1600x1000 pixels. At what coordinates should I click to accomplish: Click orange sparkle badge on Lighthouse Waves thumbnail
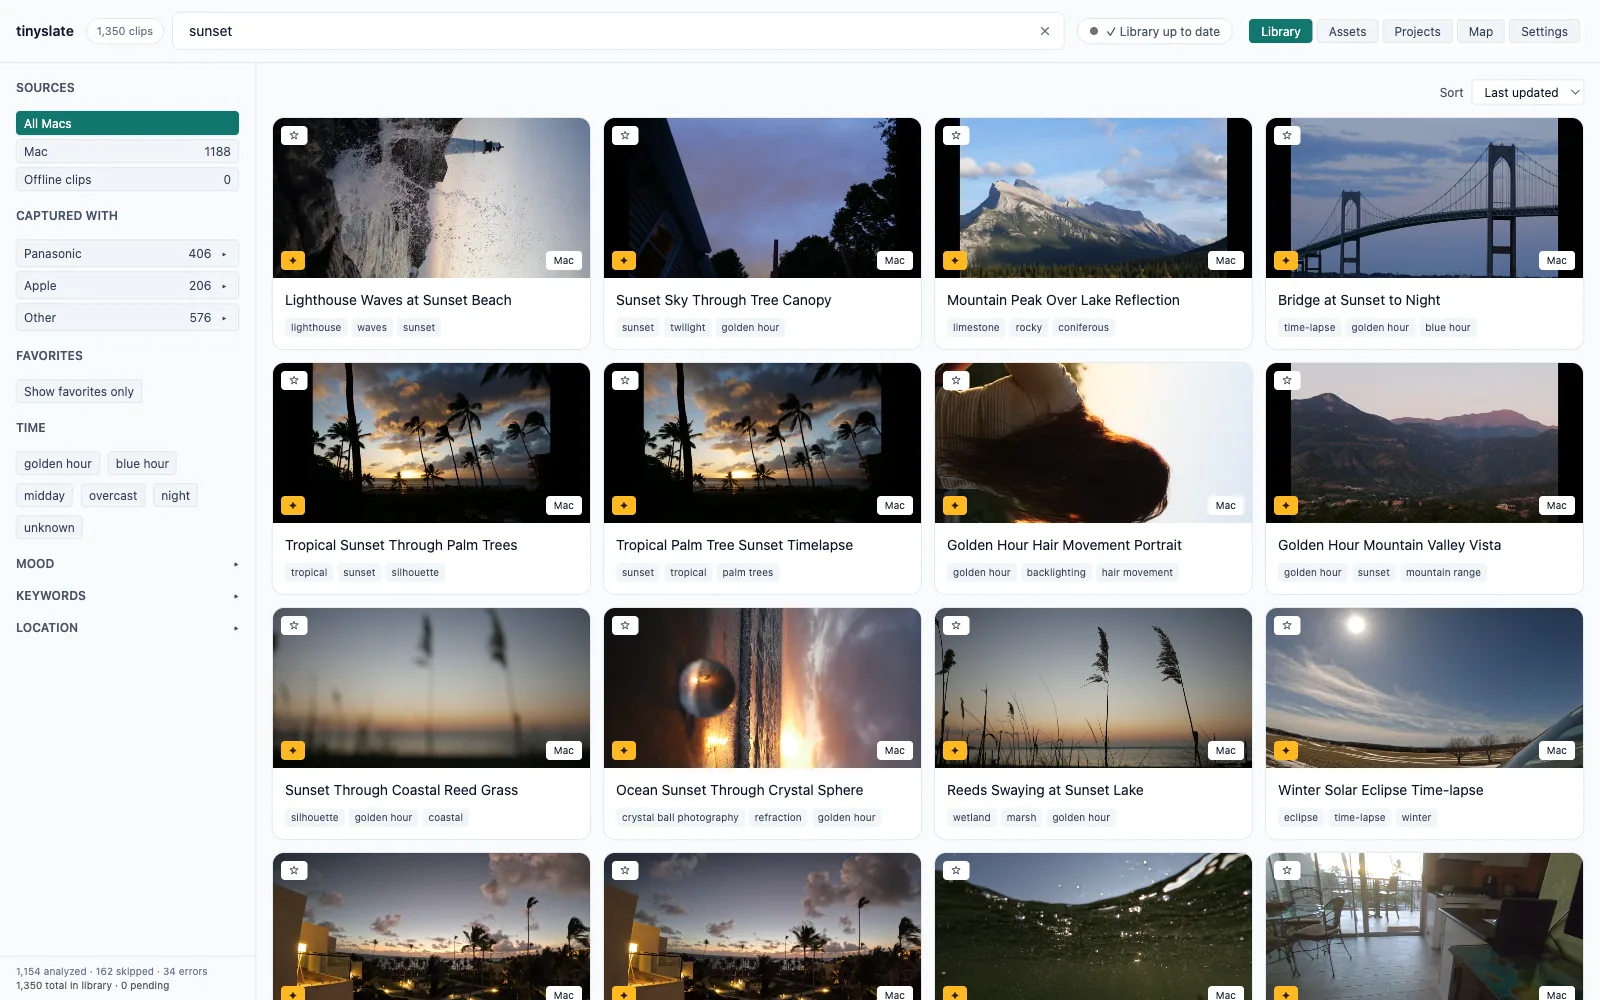pyautogui.click(x=293, y=260)
